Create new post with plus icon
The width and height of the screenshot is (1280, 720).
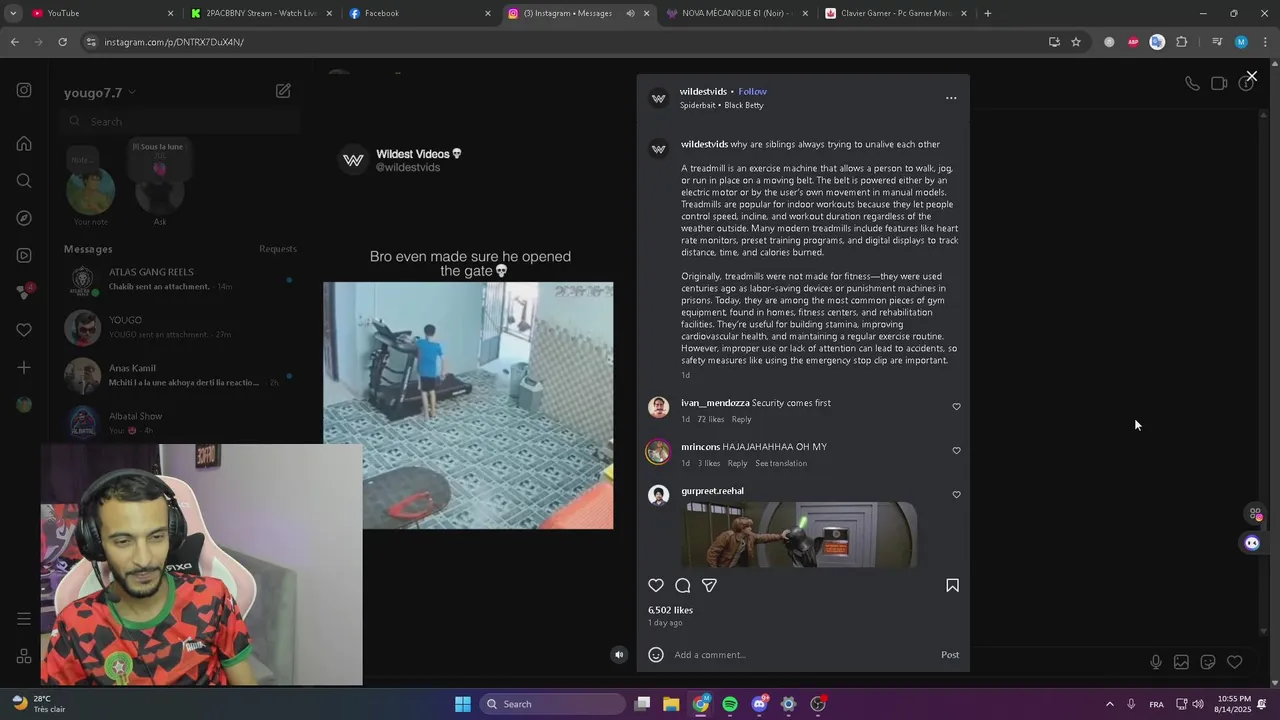[24, 367]
